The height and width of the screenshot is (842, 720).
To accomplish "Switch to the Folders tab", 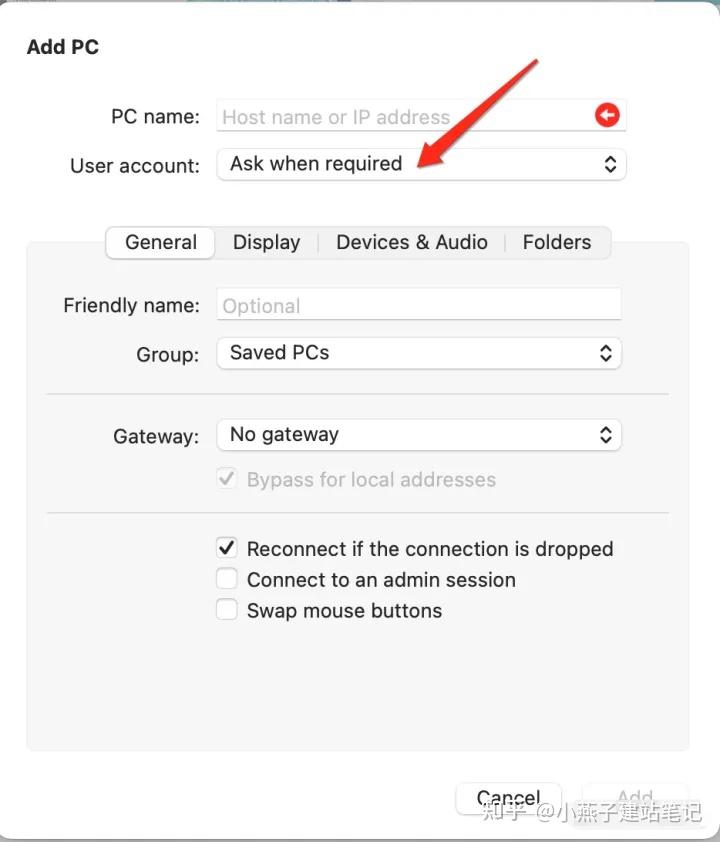I will (x=557, y=242).
